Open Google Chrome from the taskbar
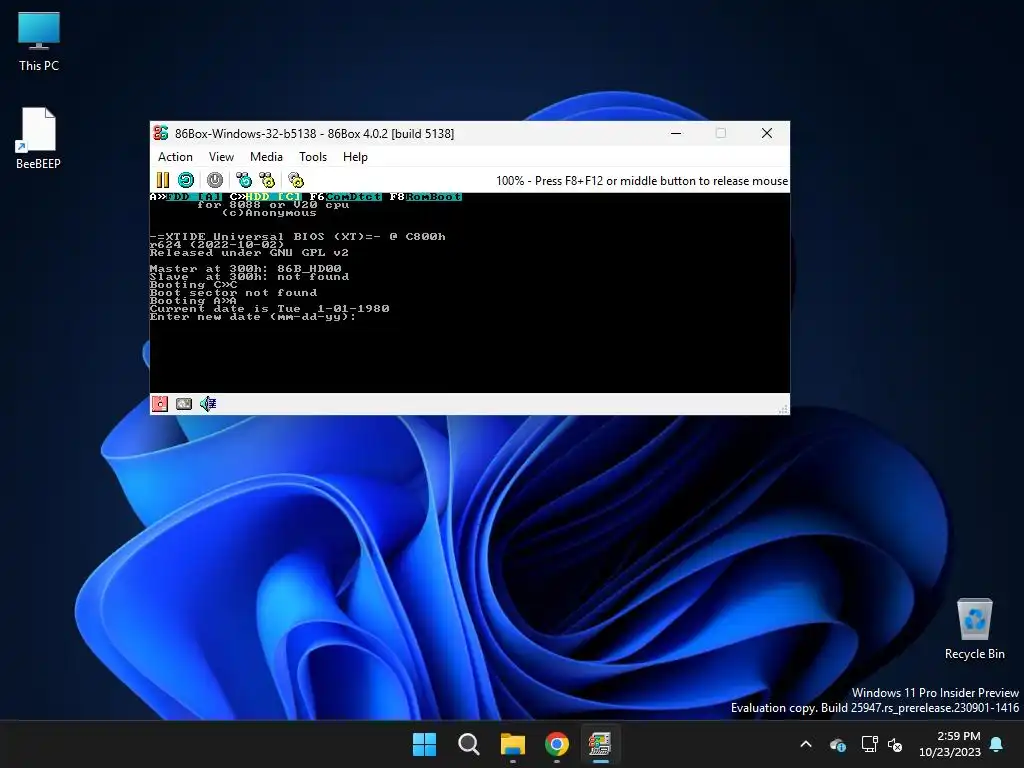 point(556,744)
